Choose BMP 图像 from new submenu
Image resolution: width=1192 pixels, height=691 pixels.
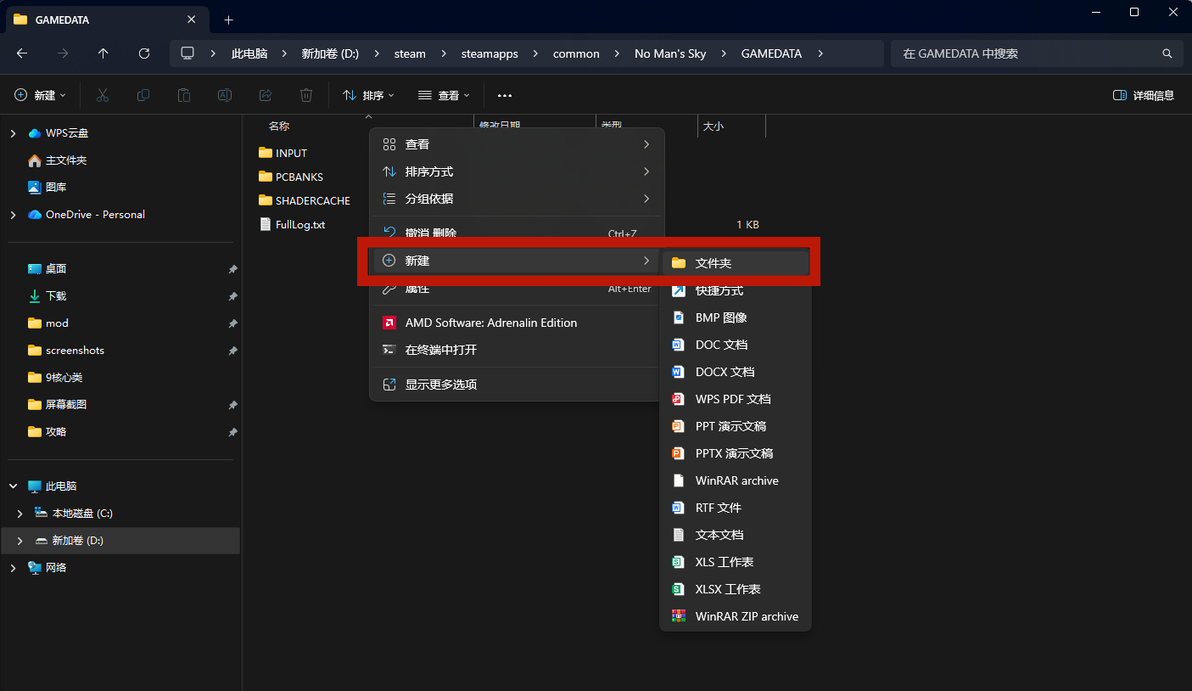[735, 318]
